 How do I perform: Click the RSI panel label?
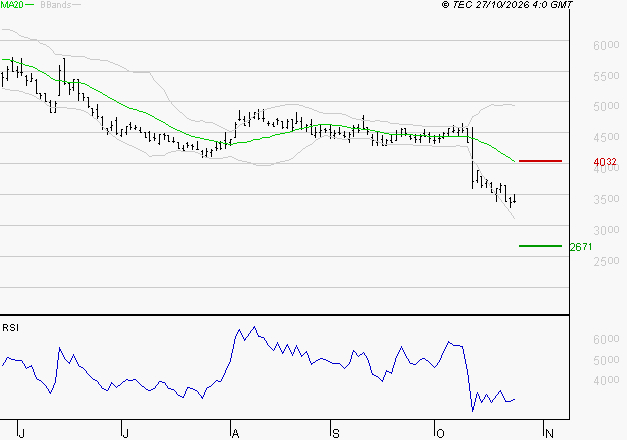click(x=10, y=328)
